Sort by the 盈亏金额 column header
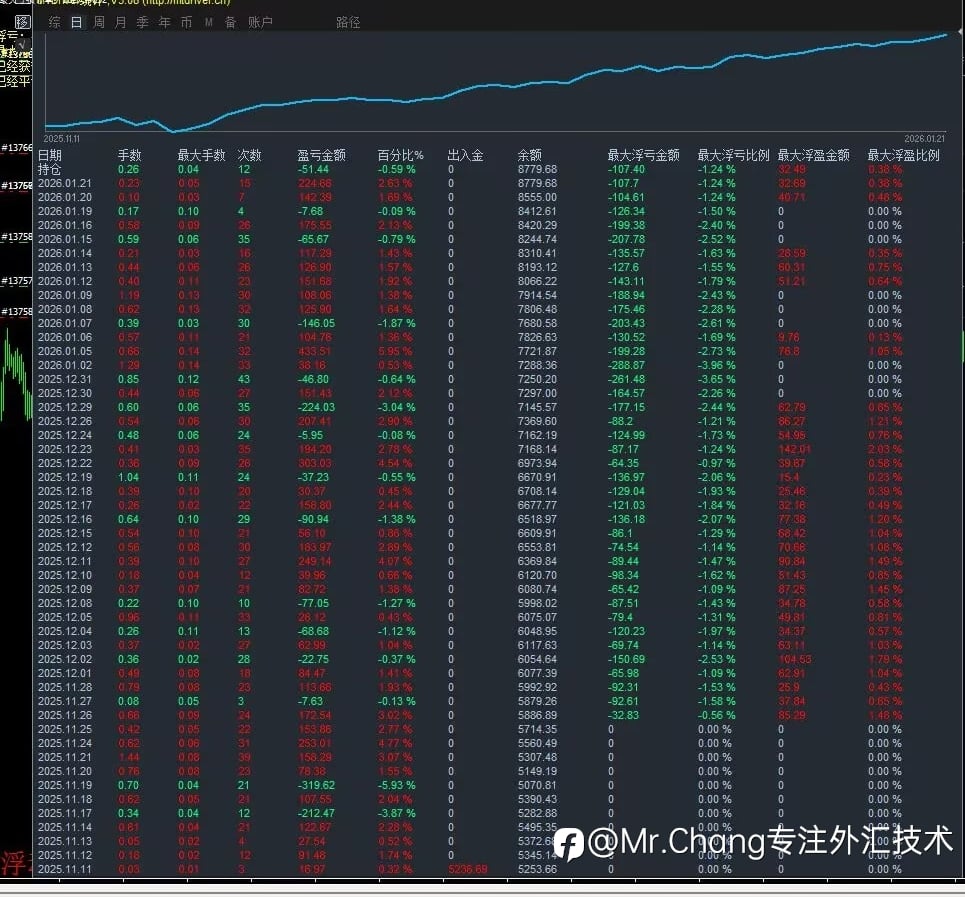Screen dimensions: 965x897 (x=321, y=155)
